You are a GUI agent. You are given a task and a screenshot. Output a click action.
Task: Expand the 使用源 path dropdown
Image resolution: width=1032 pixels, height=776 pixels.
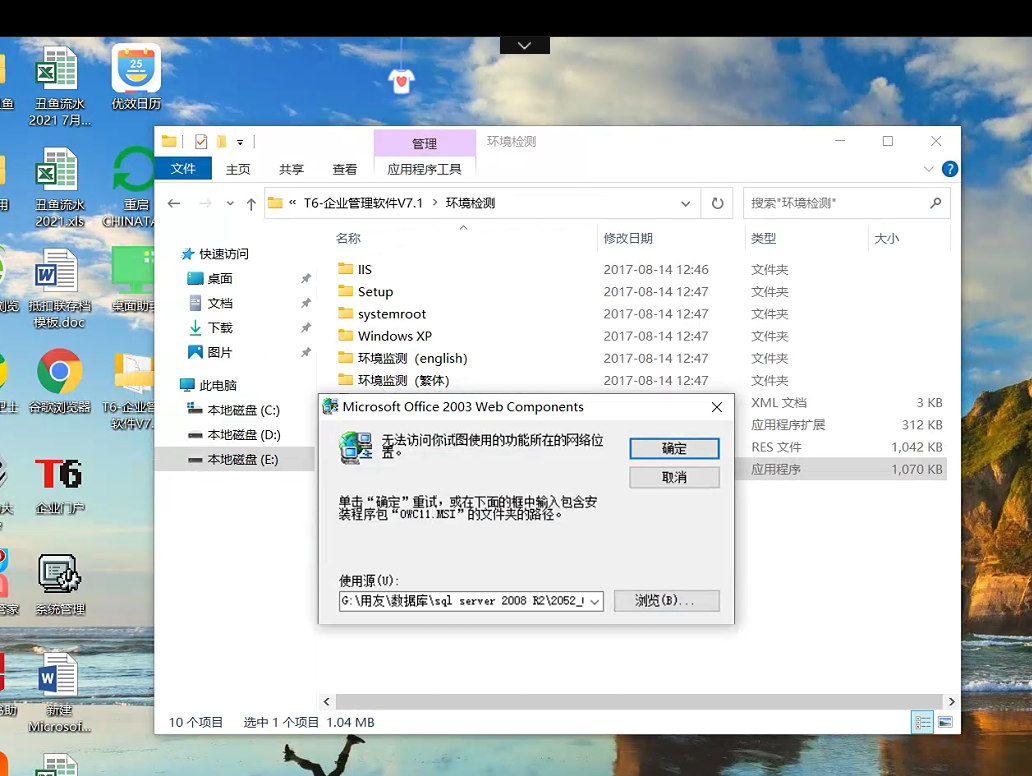point(595,601)
